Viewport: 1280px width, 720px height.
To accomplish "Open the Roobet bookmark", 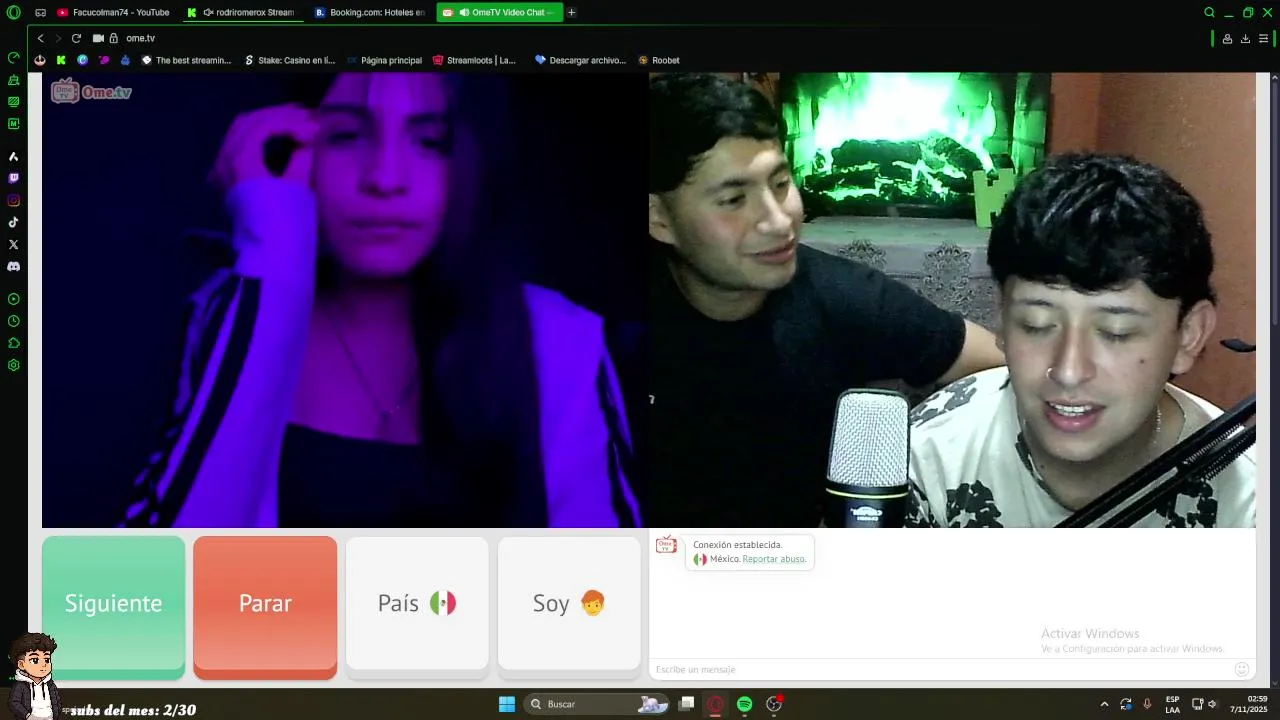I will (658, 60).
